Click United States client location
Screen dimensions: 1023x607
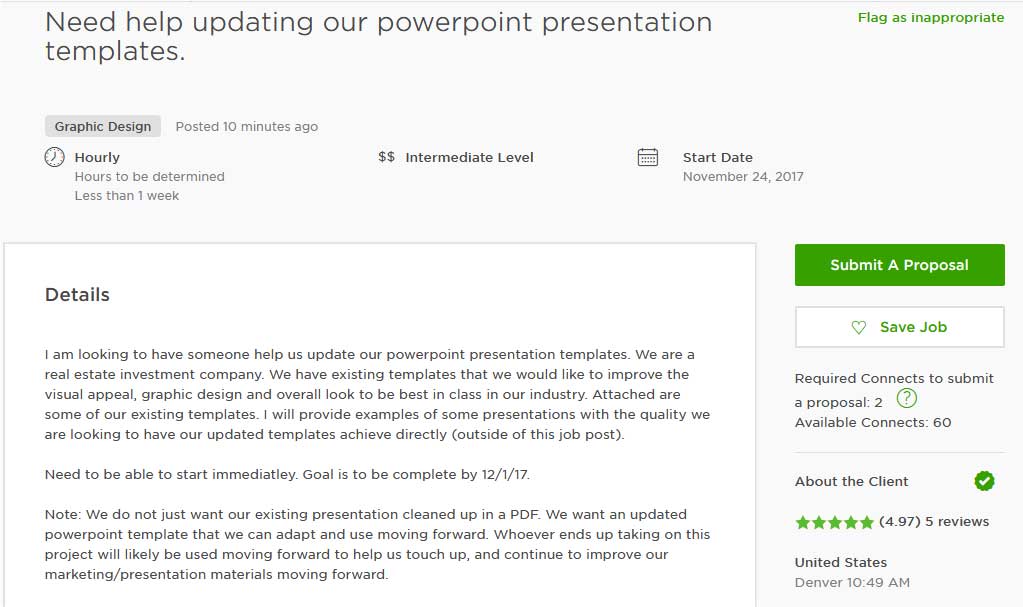click(841, 562)
